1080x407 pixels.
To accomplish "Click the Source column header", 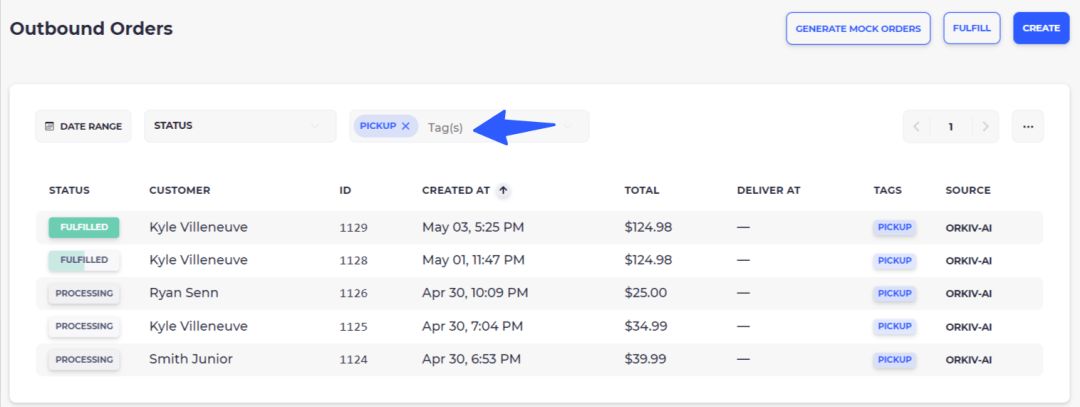I will [968, 191].
